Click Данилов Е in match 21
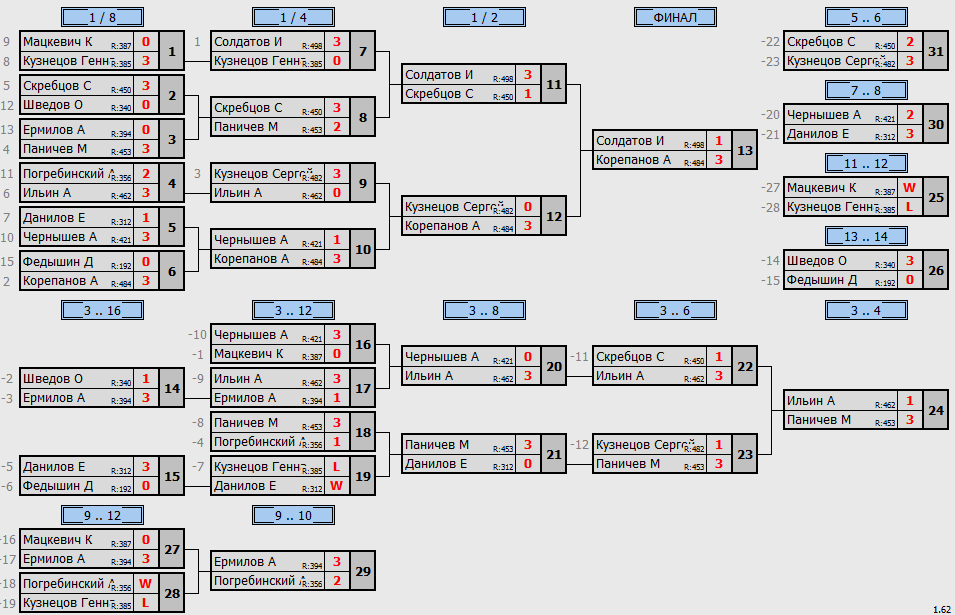The image size is (955, 615). point(436,463)
